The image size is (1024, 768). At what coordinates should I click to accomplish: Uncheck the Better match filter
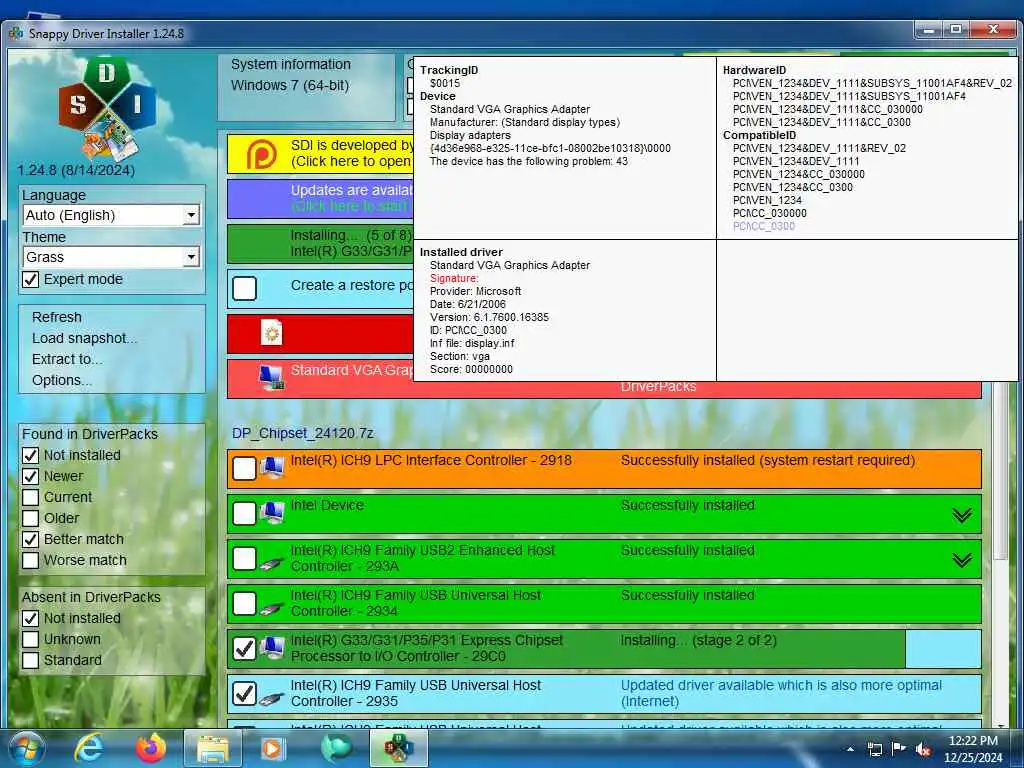31,539
